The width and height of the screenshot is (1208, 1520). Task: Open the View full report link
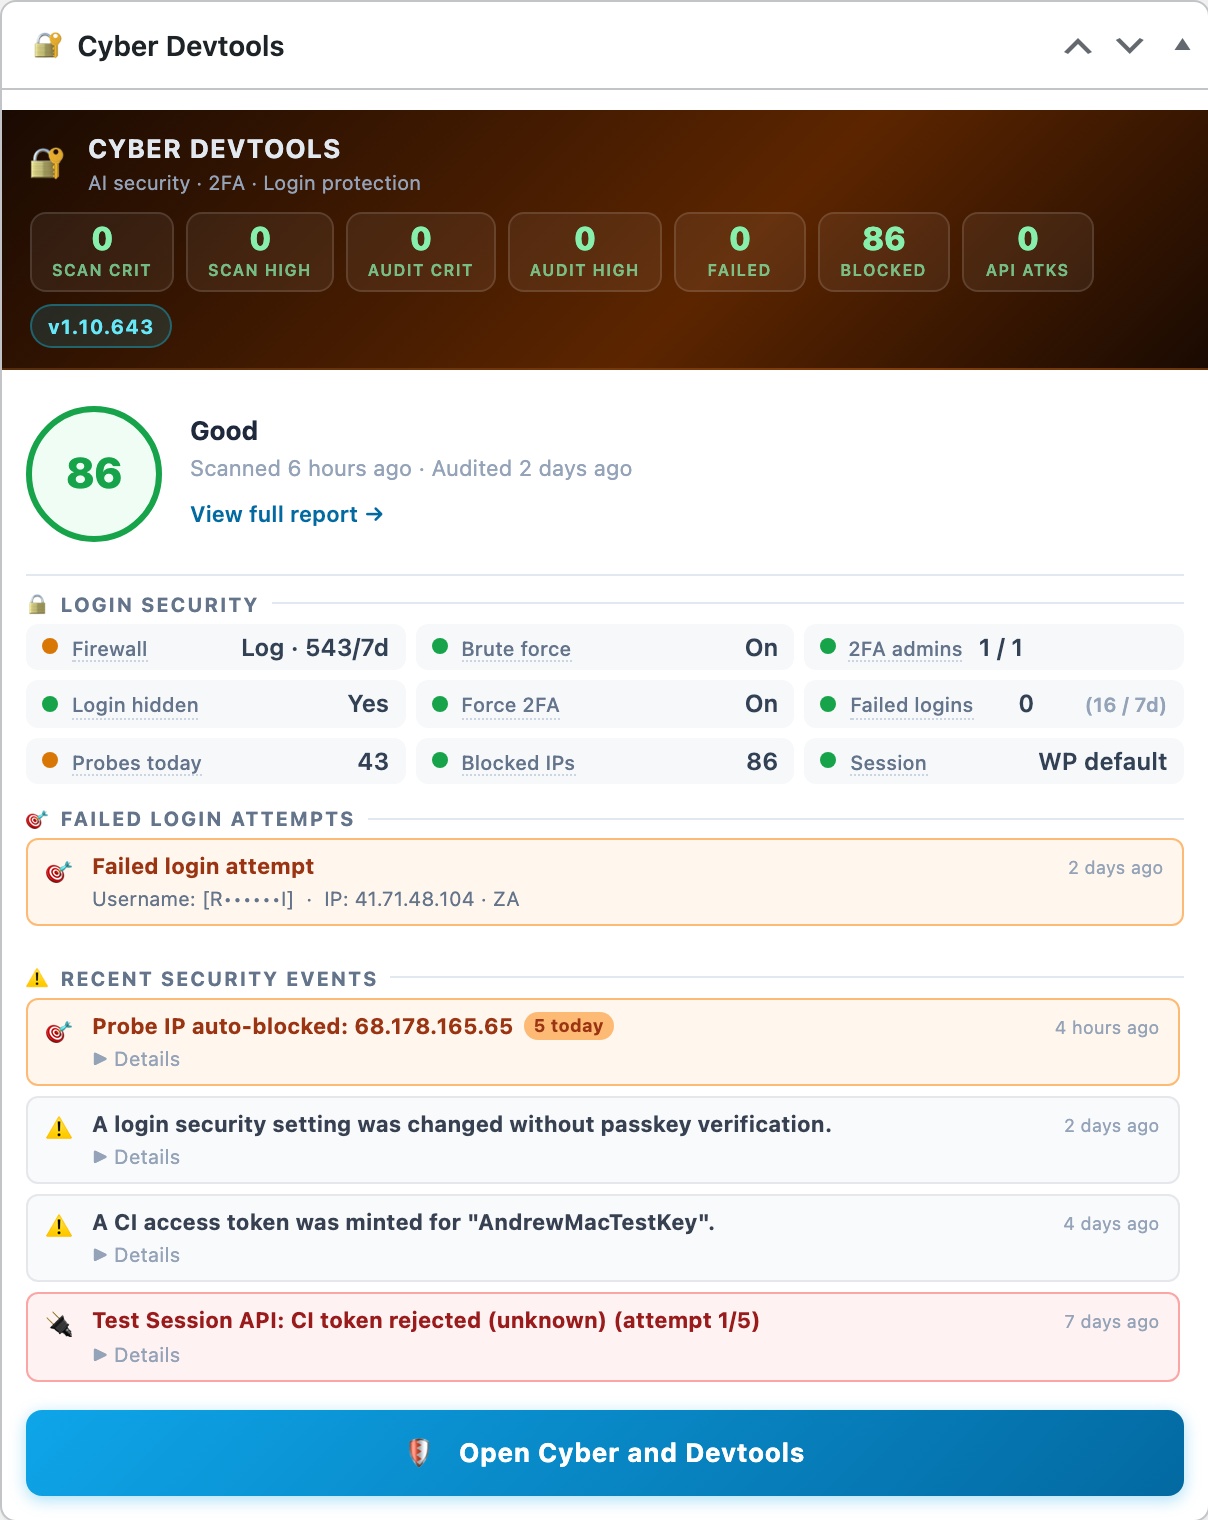tap(287, 514)
